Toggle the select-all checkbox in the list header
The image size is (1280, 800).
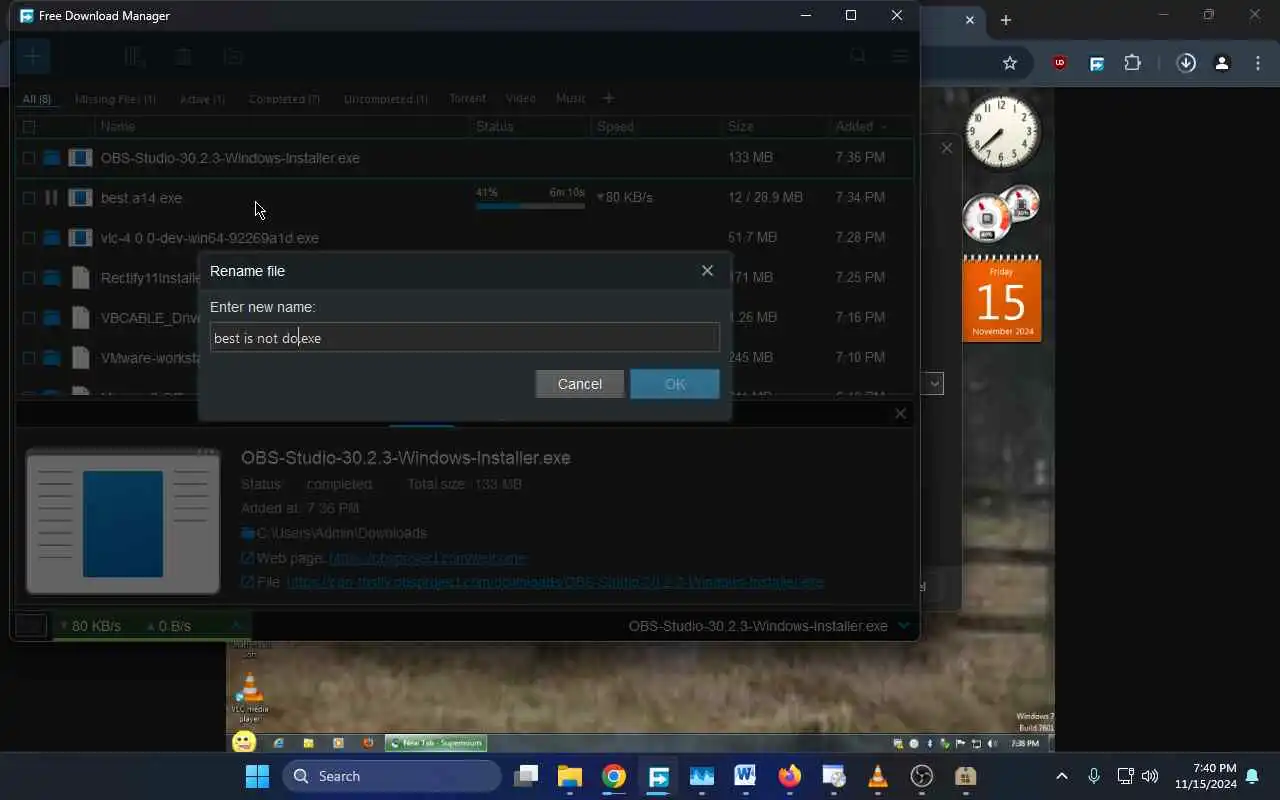point(29,127)
